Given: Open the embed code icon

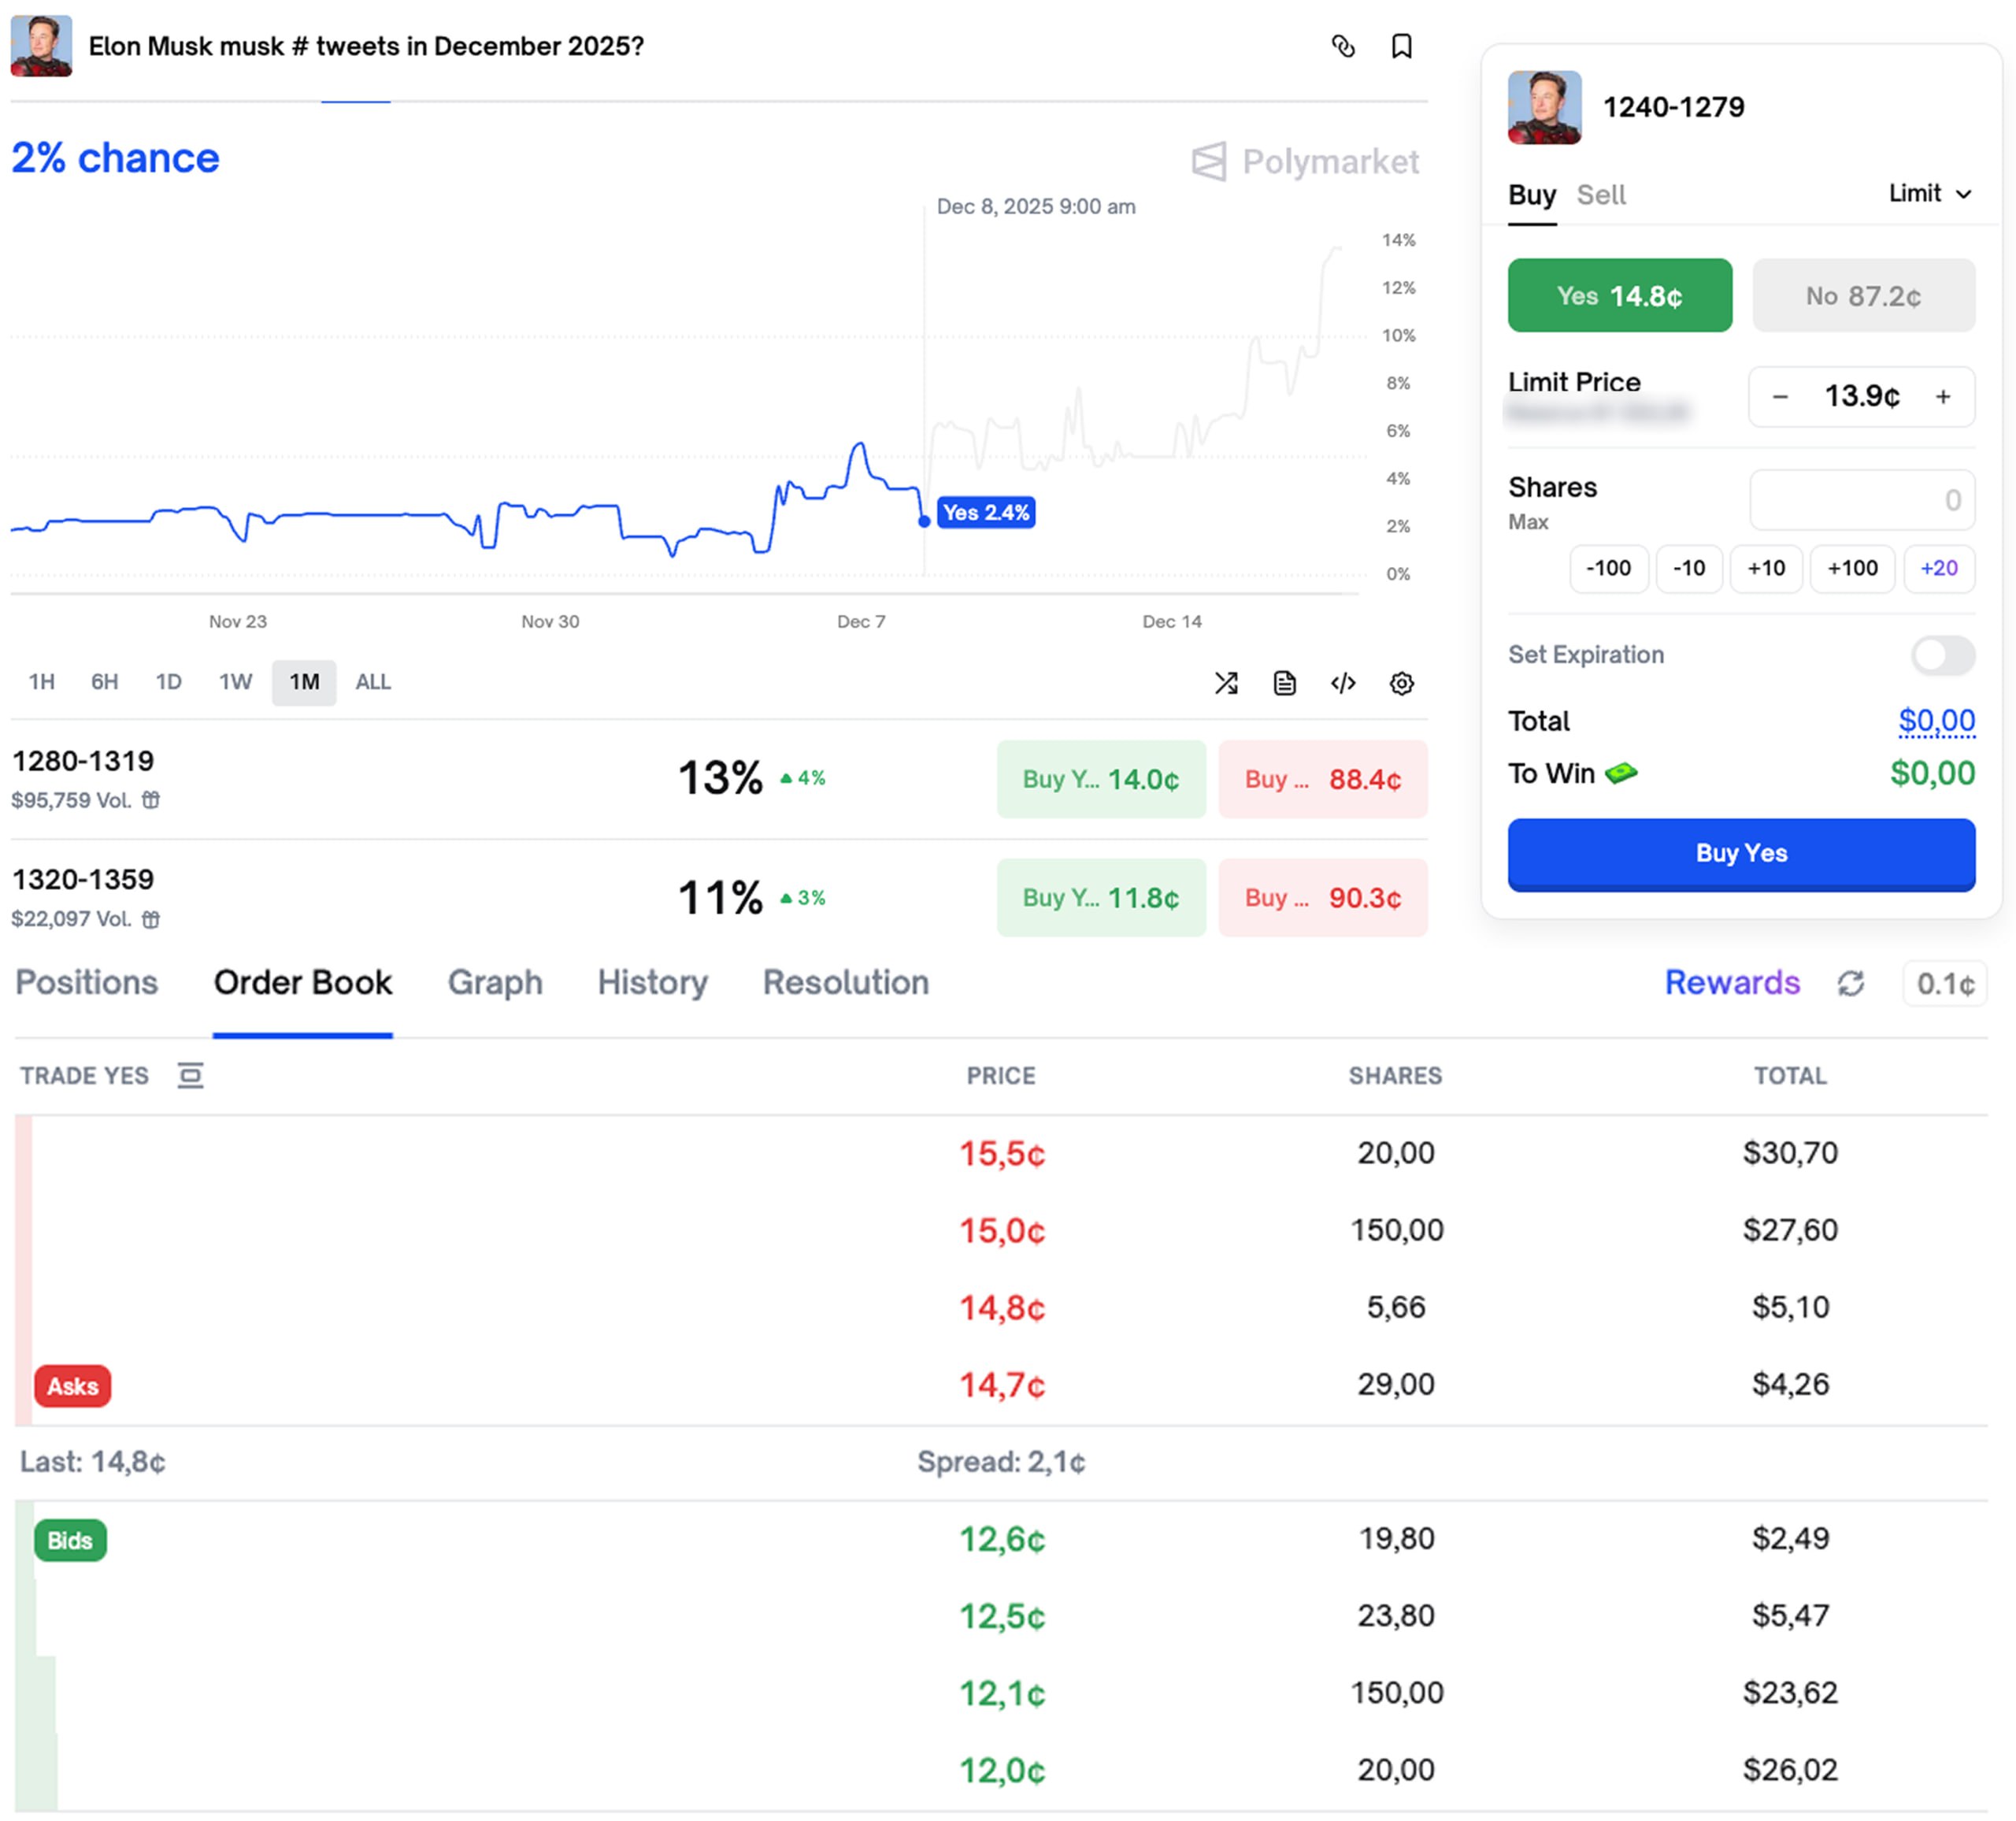Looking at the screenshot, I should (1343, 683).
